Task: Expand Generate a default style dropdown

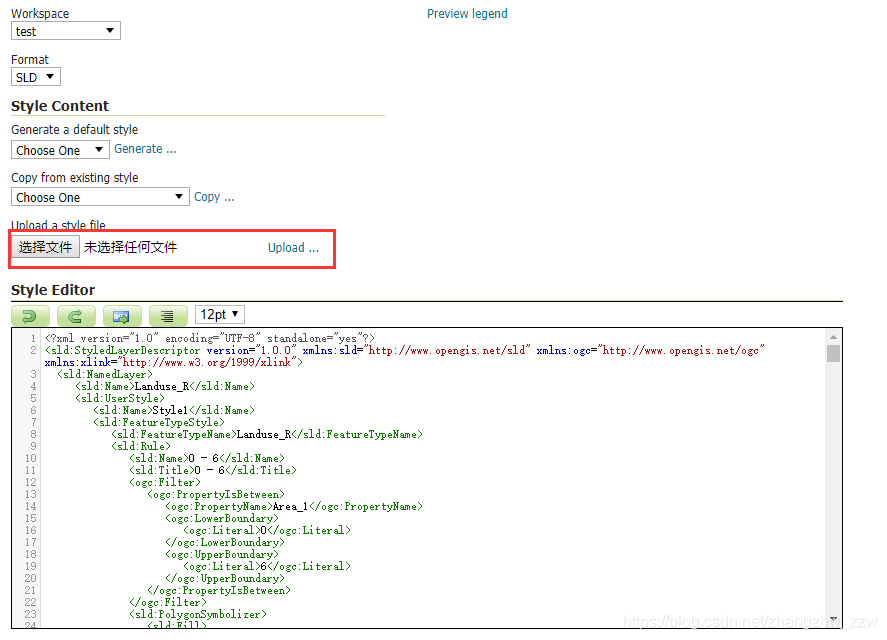Action: pyautogui.click(x=60, y=150)
